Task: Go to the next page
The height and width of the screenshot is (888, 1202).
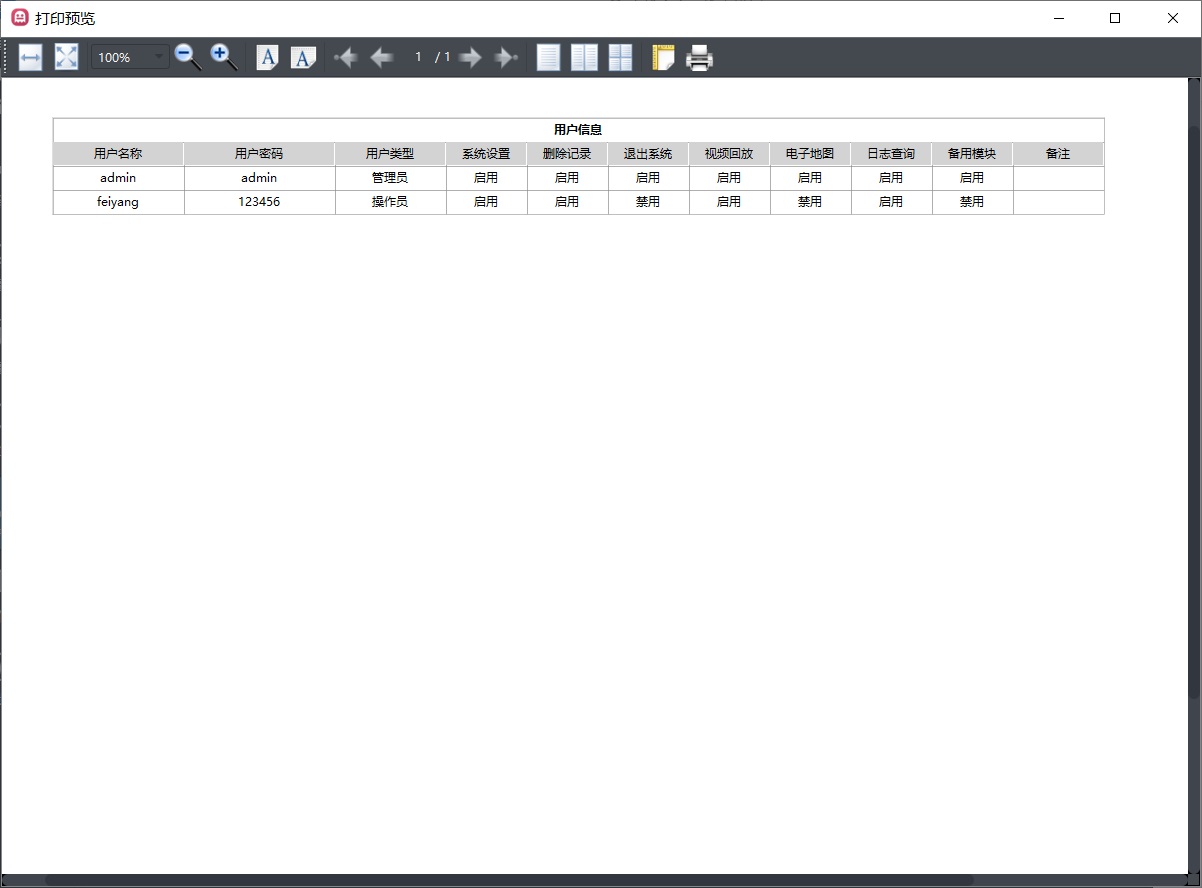Action: click(x=470, y=58)
